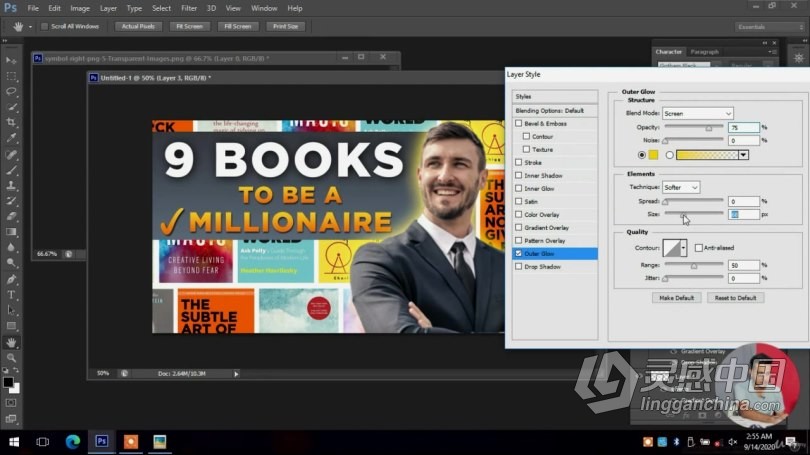This screenshot has width=810, height=455.
Task: Enable the Texture checkbox
Action: coord(526,149)
